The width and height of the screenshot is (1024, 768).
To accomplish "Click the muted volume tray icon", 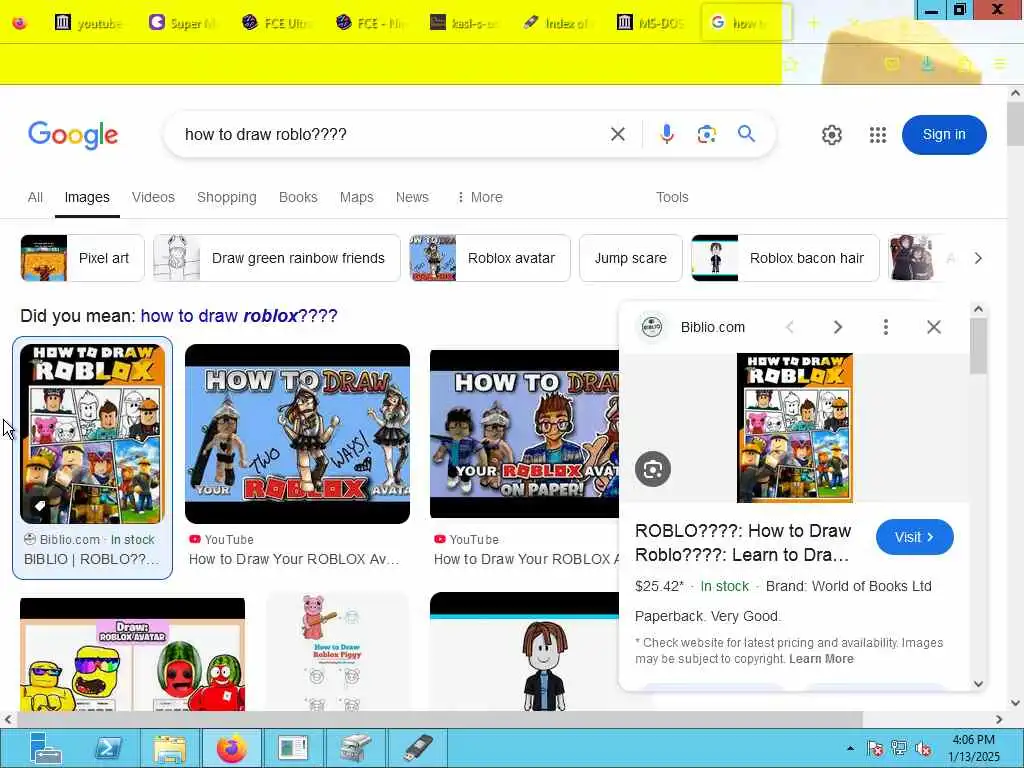I will [x=923, y=748].
